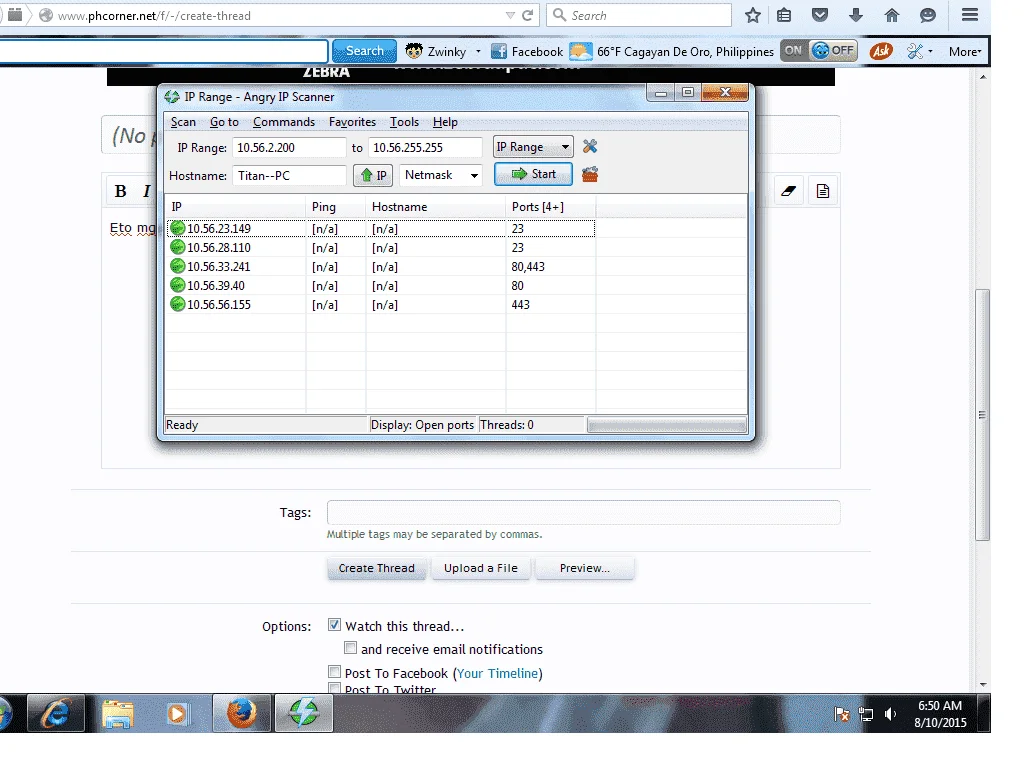Select row 10.56.28.110

[x=381, y=248]
